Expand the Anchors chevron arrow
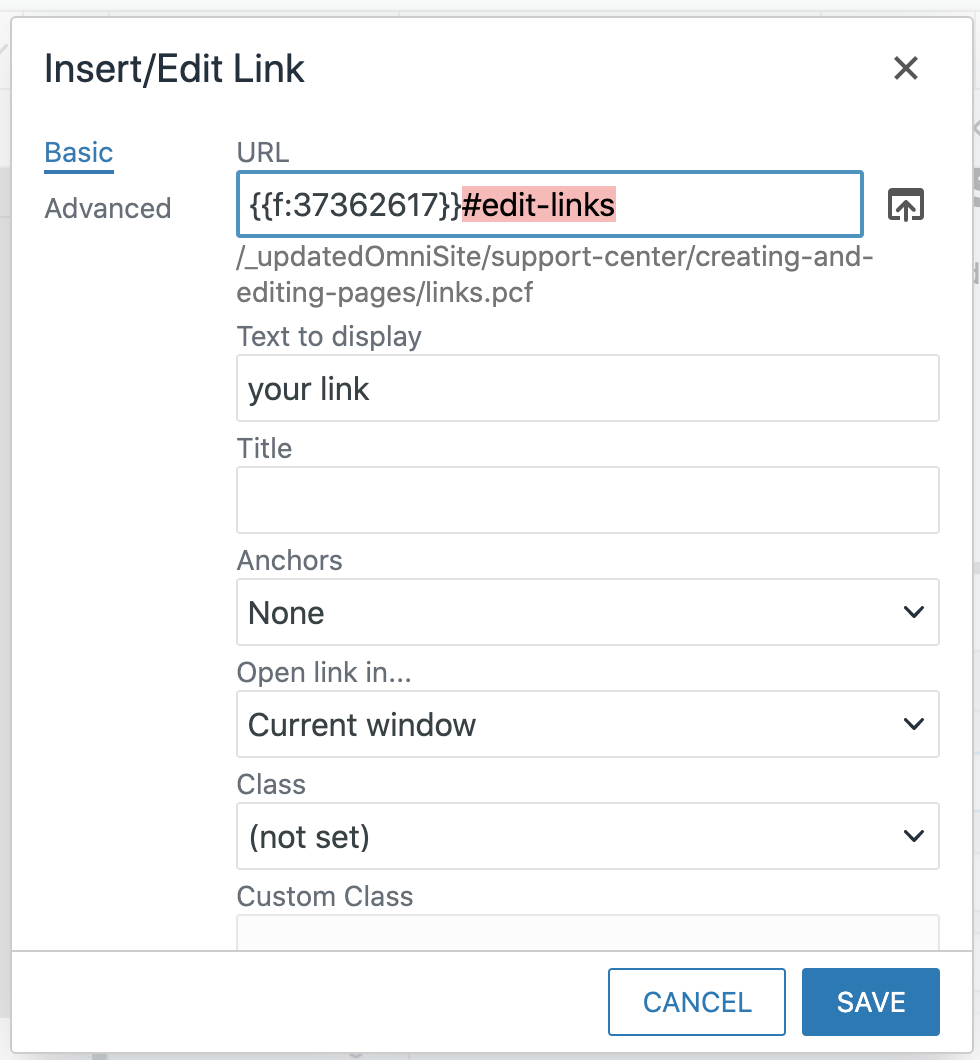The height and width of the screenshot is (1060, 980). tap(913, 612)
